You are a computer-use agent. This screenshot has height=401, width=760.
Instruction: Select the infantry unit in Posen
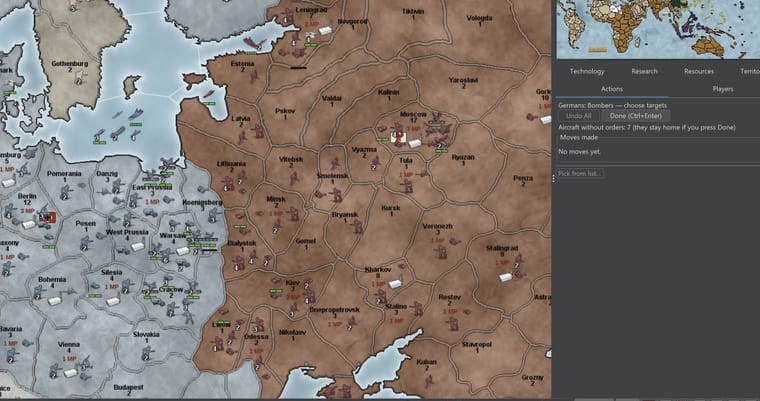[85, 242]
